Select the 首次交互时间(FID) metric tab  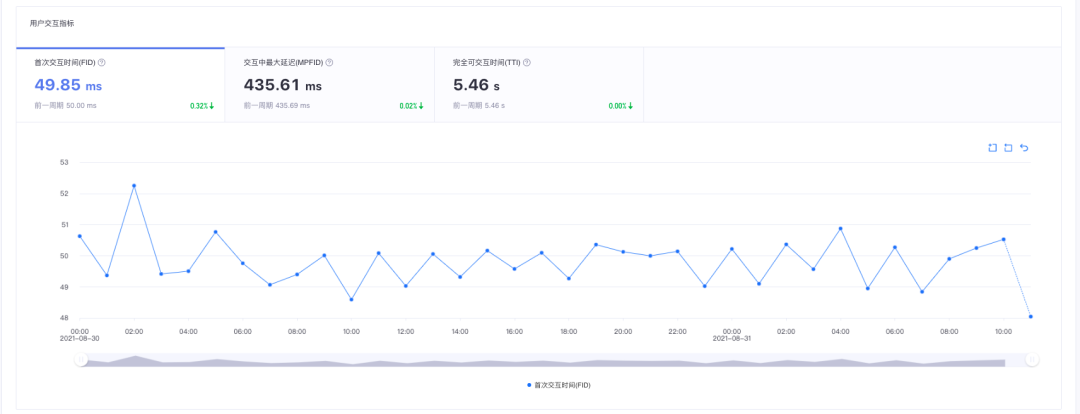[x=121, y=85]
